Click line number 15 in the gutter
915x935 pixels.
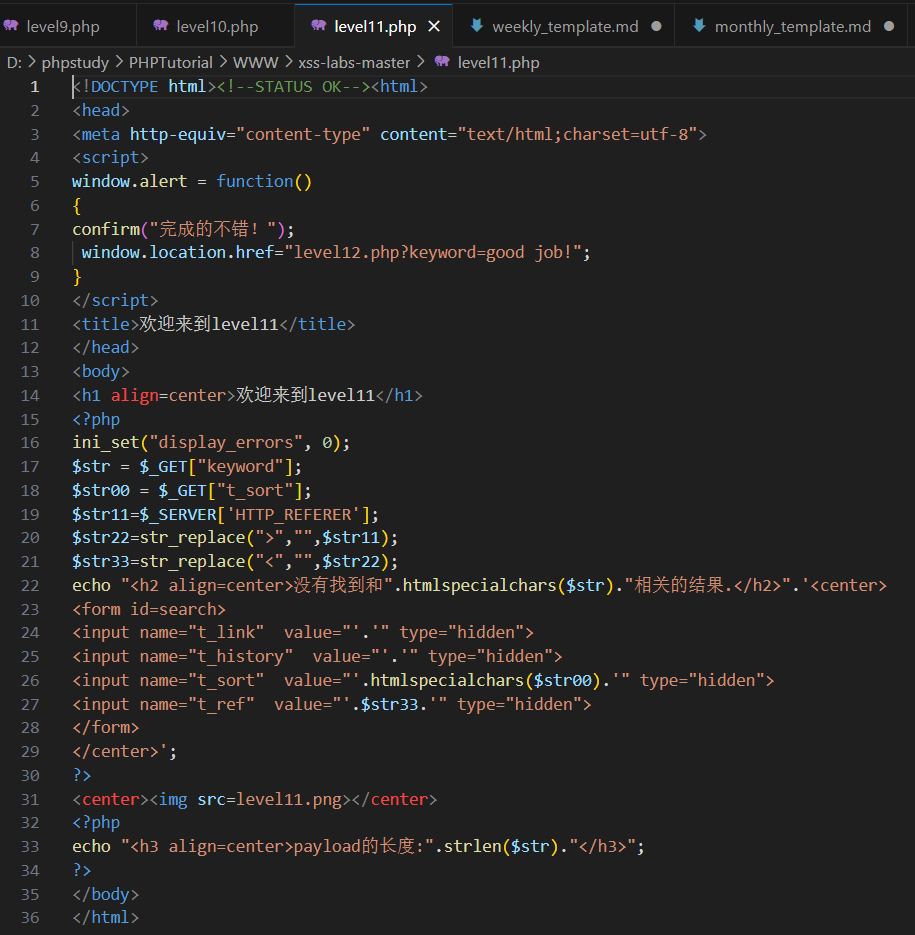[30, 419]
